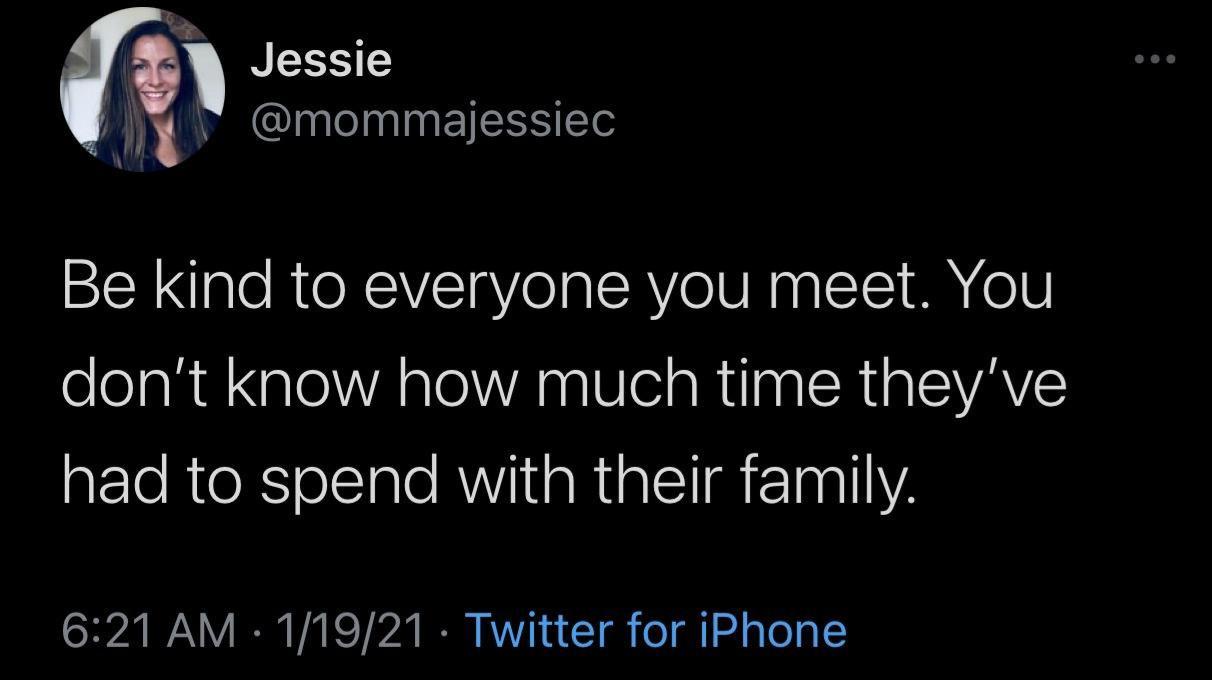Open the display name Jessie
Screen dimensions: 1212x680
[320, 62]
